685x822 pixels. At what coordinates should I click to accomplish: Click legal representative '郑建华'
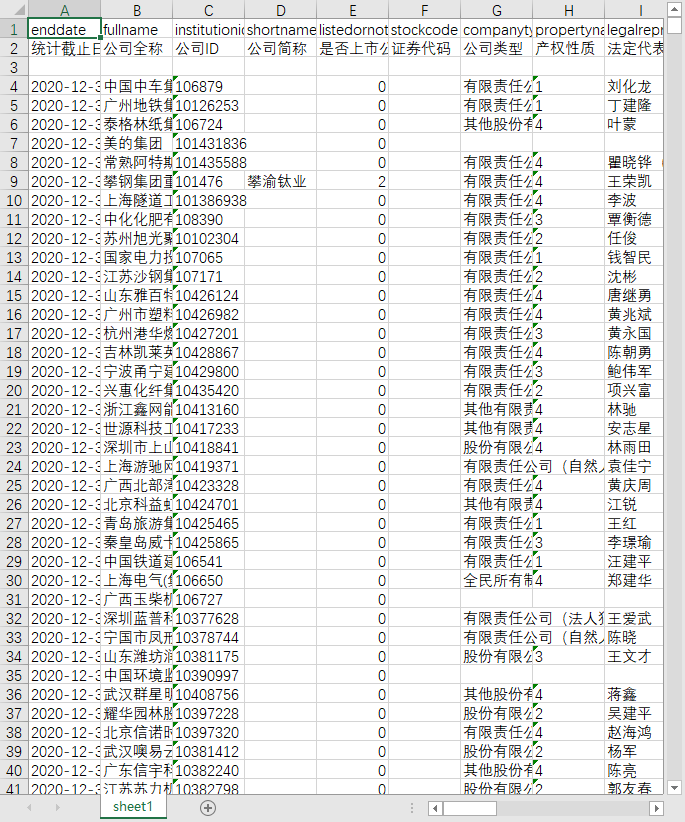(x=634, y=580)
